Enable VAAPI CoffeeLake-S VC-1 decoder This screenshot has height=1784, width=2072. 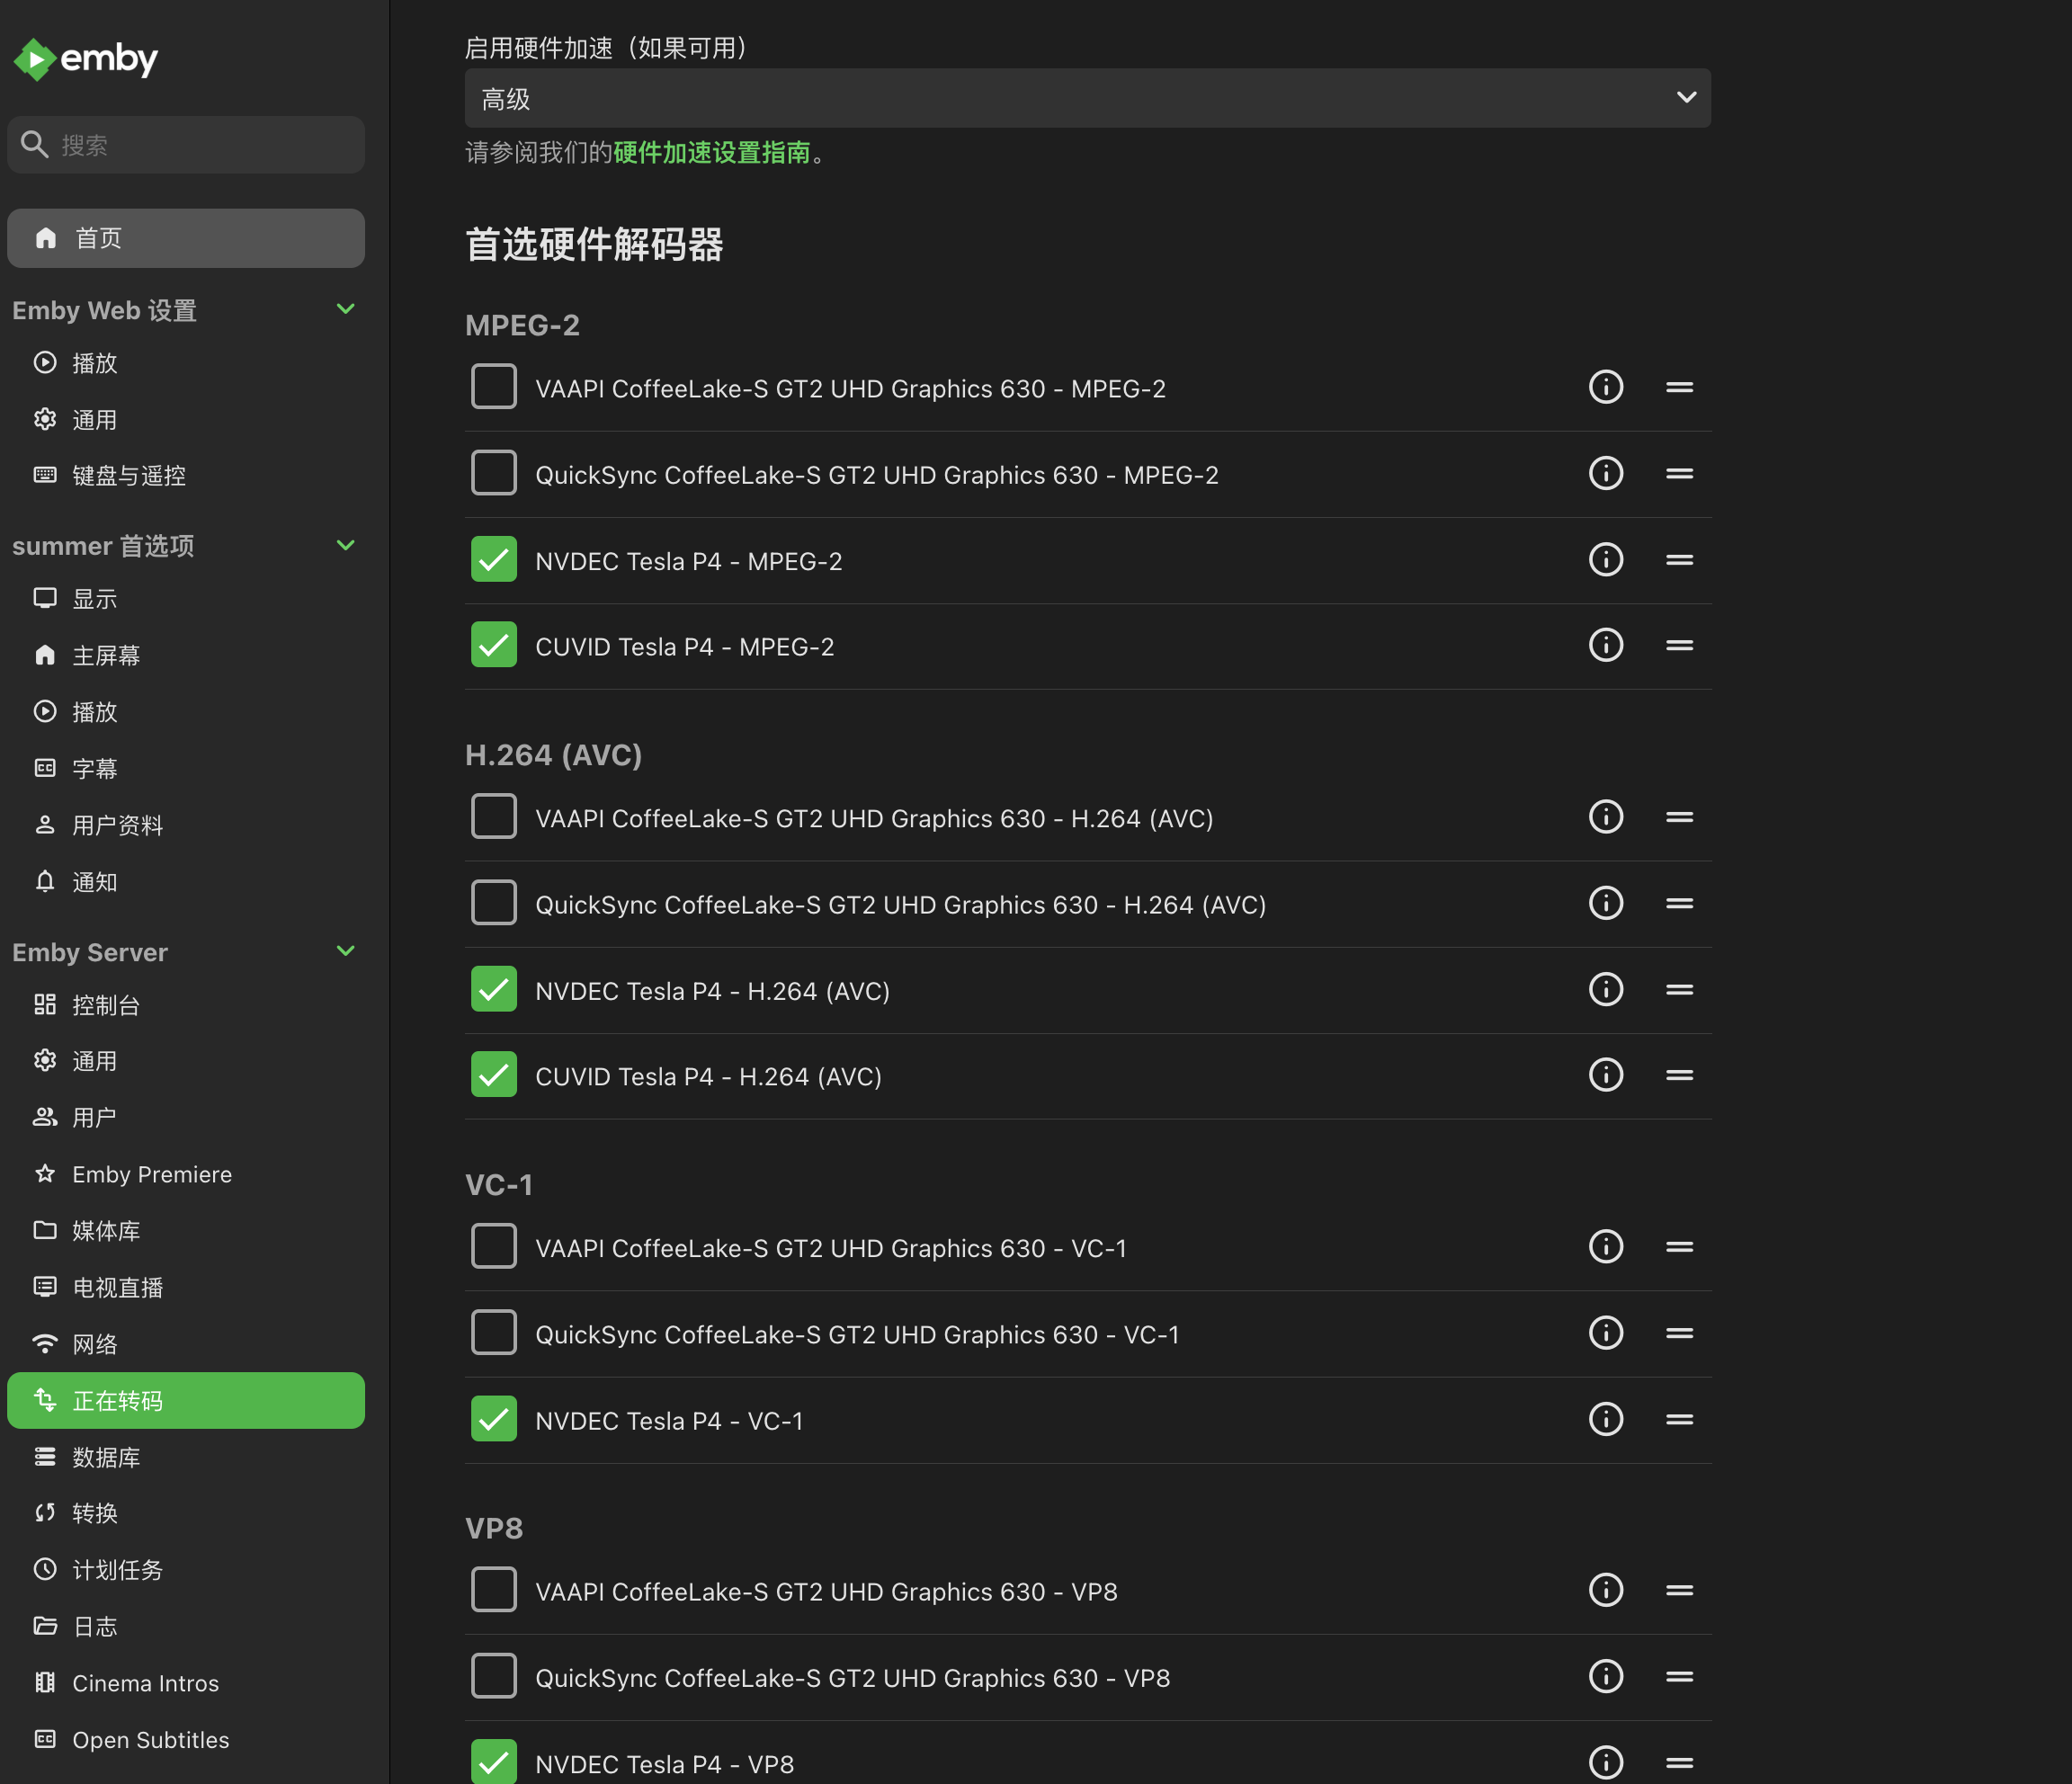tap(494, 1247)
